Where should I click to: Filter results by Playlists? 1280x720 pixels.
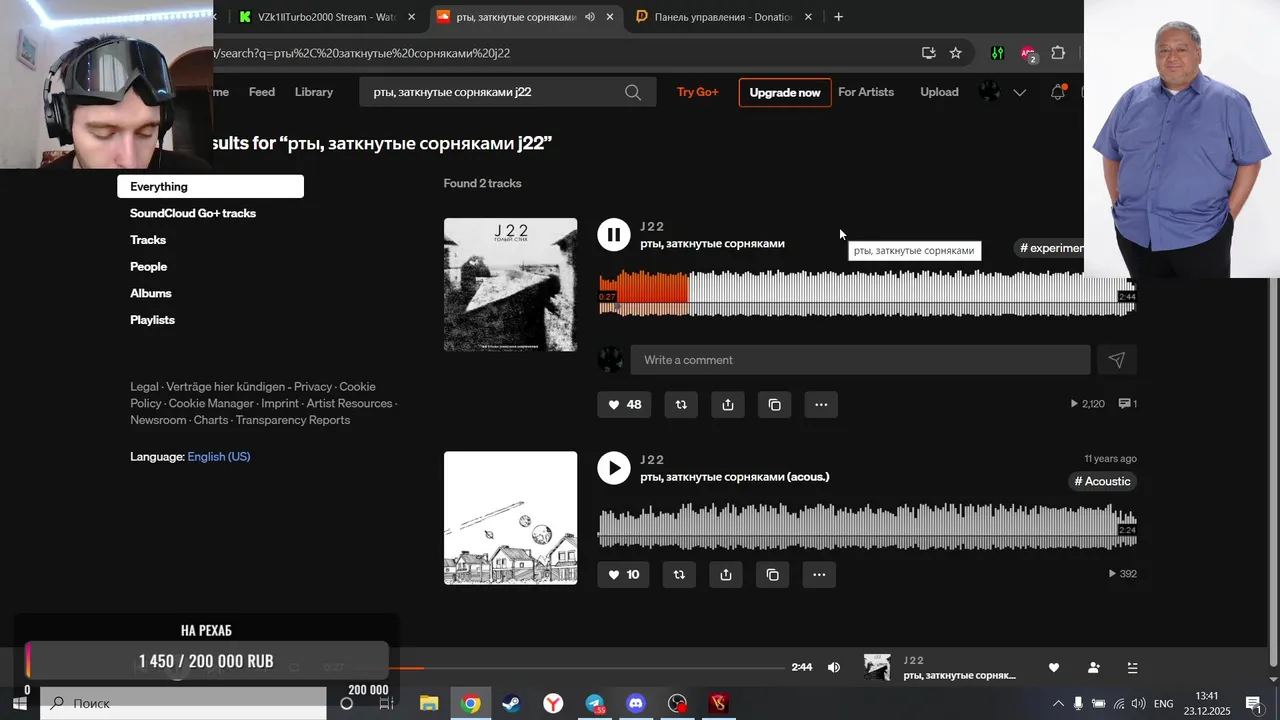(152, 320)
